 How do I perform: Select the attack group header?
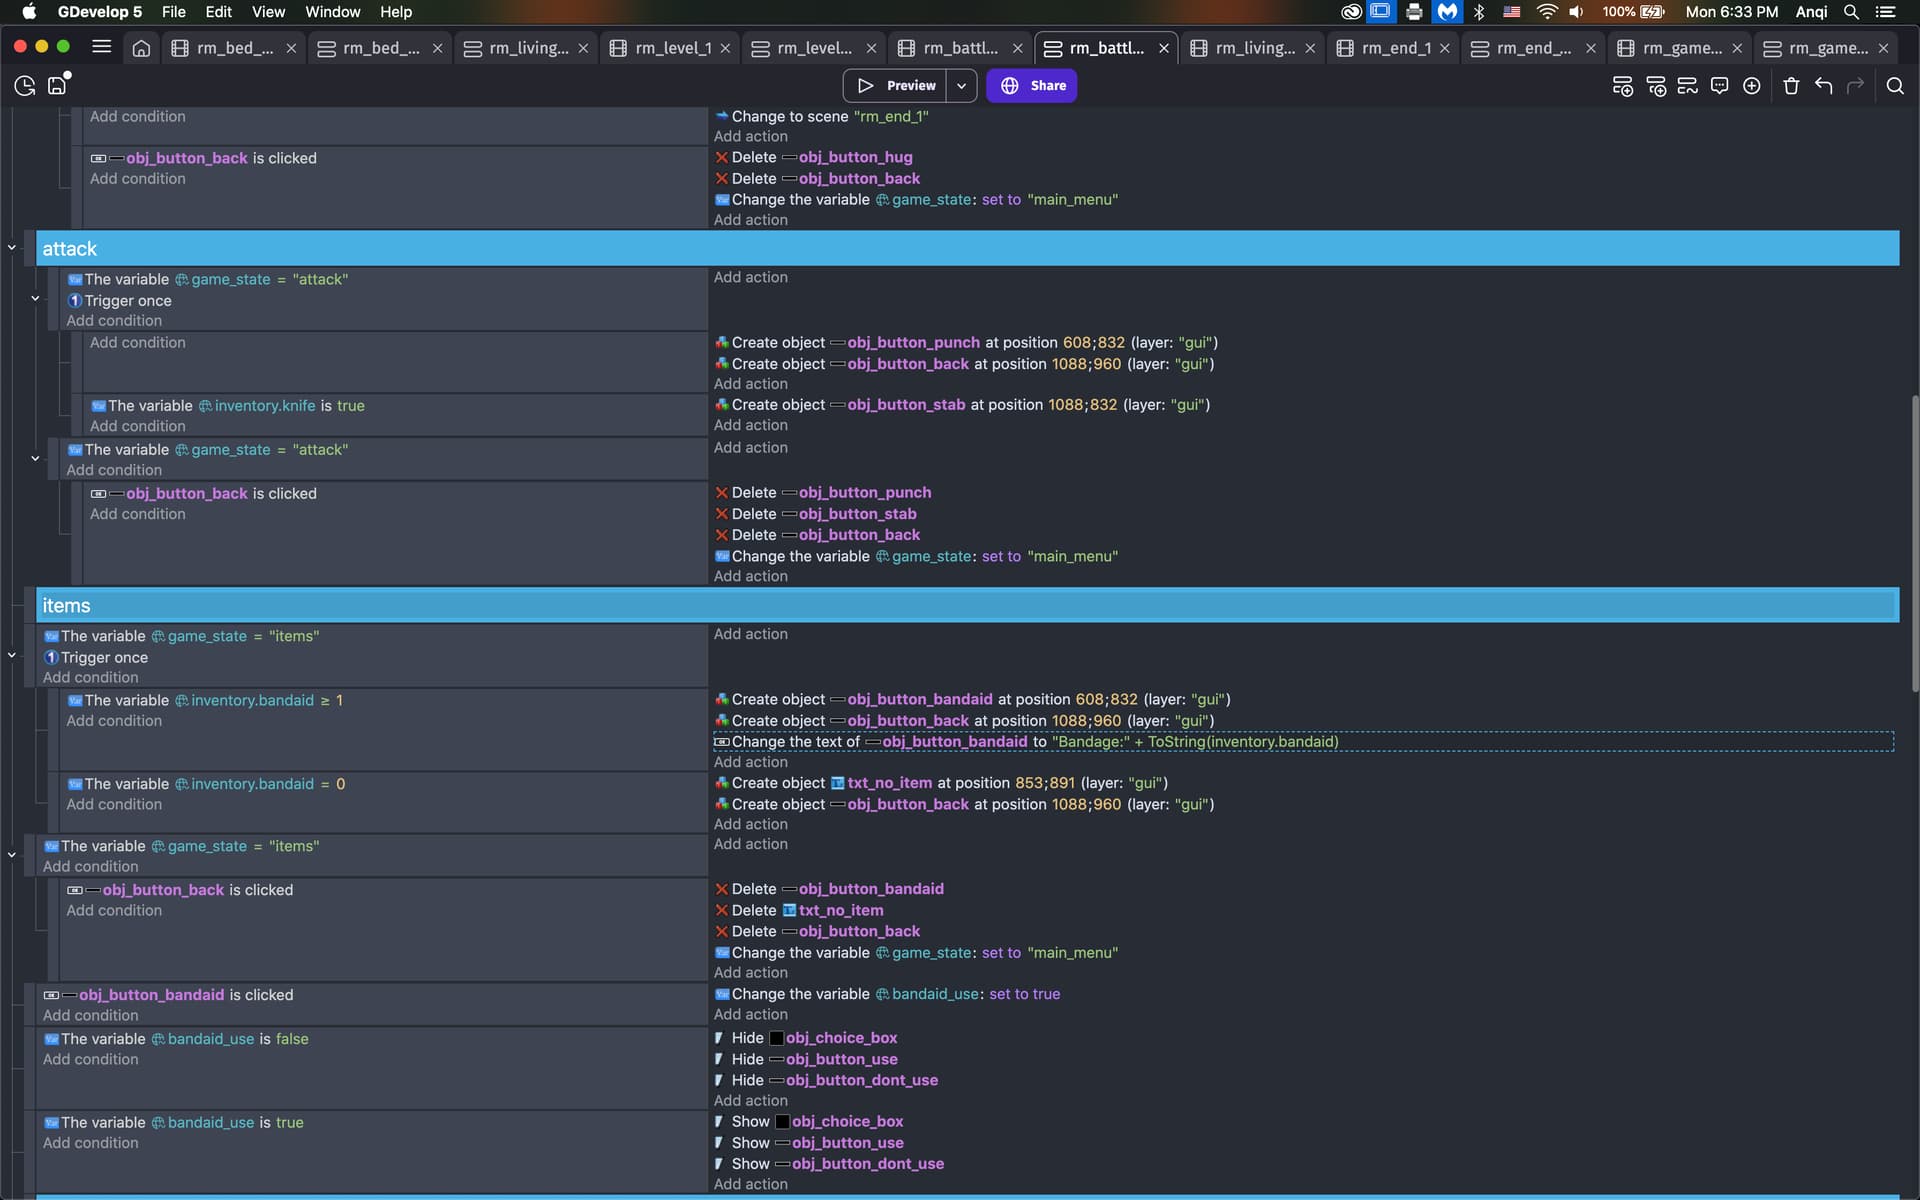click(967, 249)
